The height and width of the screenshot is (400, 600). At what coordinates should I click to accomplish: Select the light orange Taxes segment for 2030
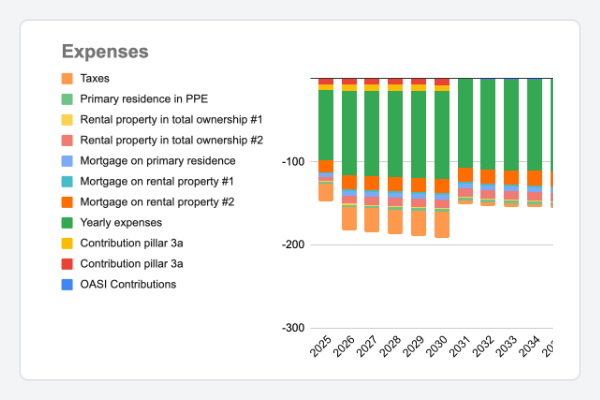pyautogui.click(x=441, y=224)
